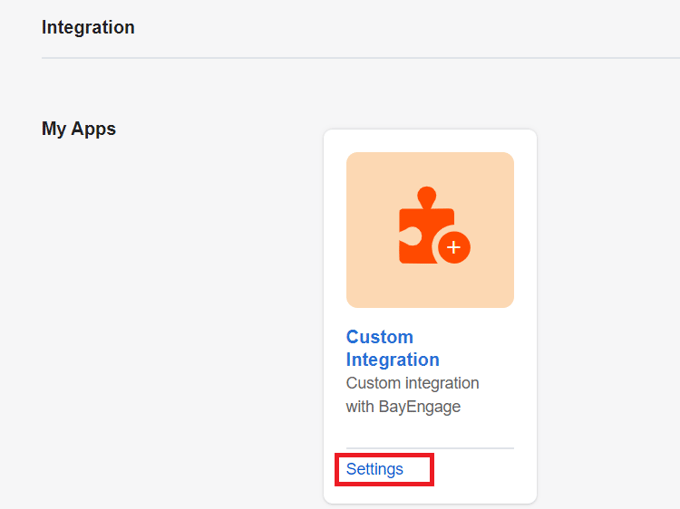The image size is (680, 509).
Task: Click the 'Custom integration' gray subtitle line
Action: click(412, 383)
